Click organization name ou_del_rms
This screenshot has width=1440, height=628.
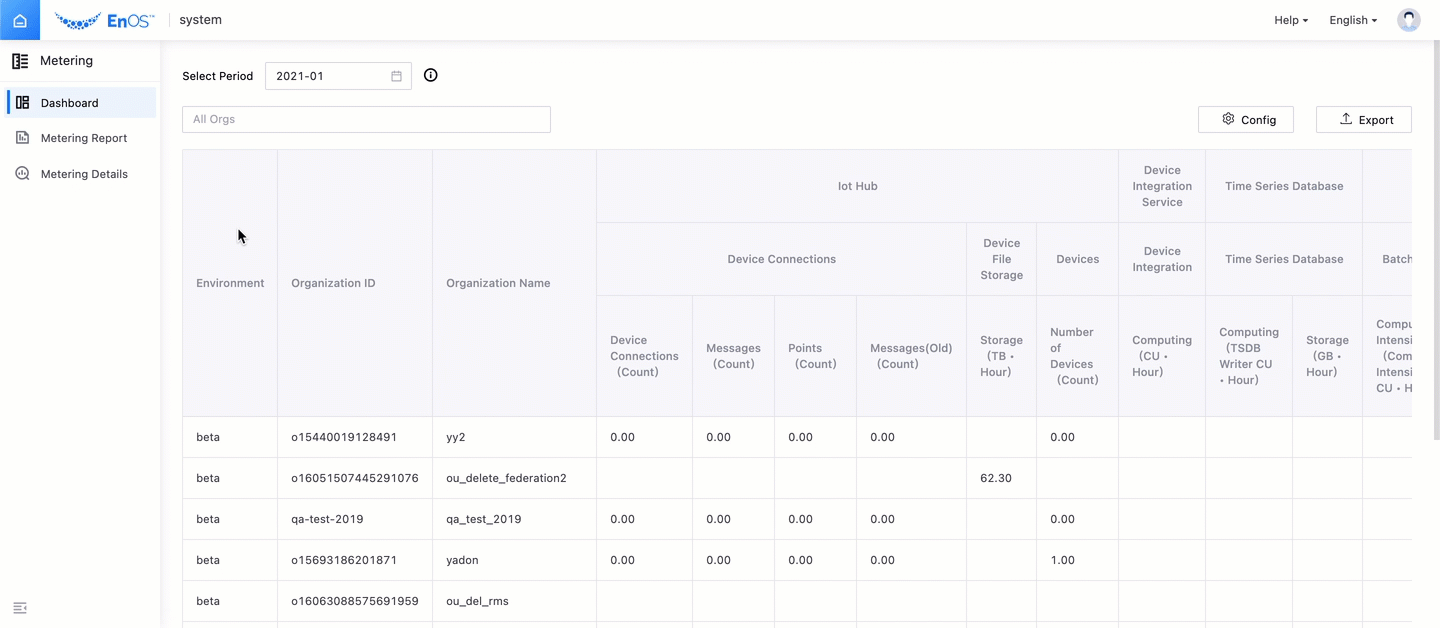point(479,601)
